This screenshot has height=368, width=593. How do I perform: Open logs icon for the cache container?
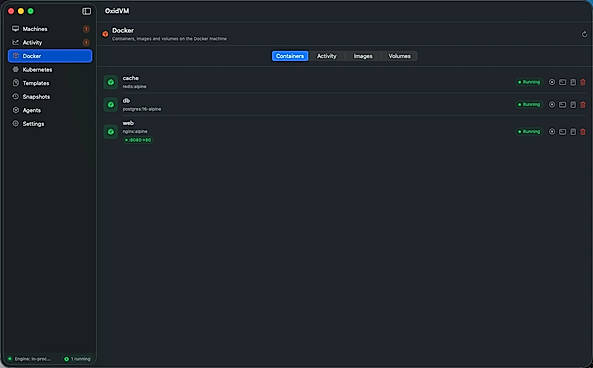pyautogui.click(x=573, y=82)
